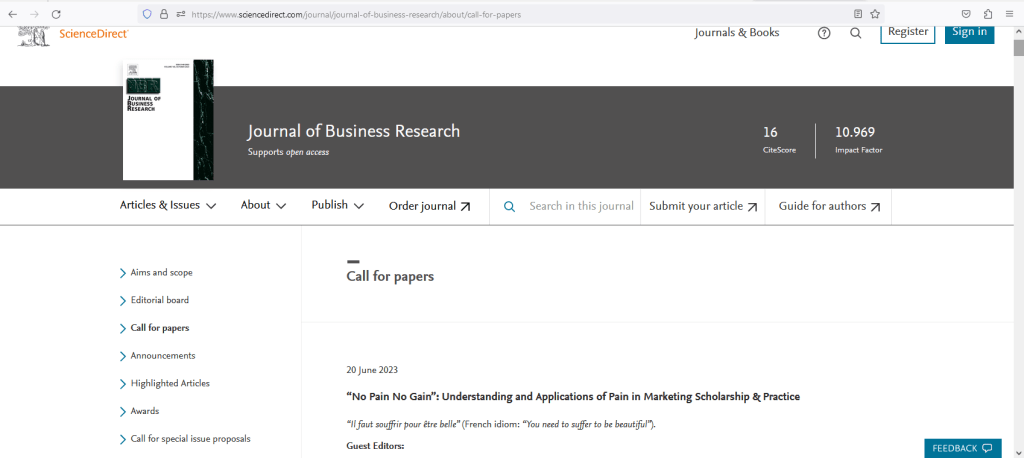Click chevron beside Aims and scope
Image resolution: width=1024 pixels, height=458 pixels.
click(123, 273)
